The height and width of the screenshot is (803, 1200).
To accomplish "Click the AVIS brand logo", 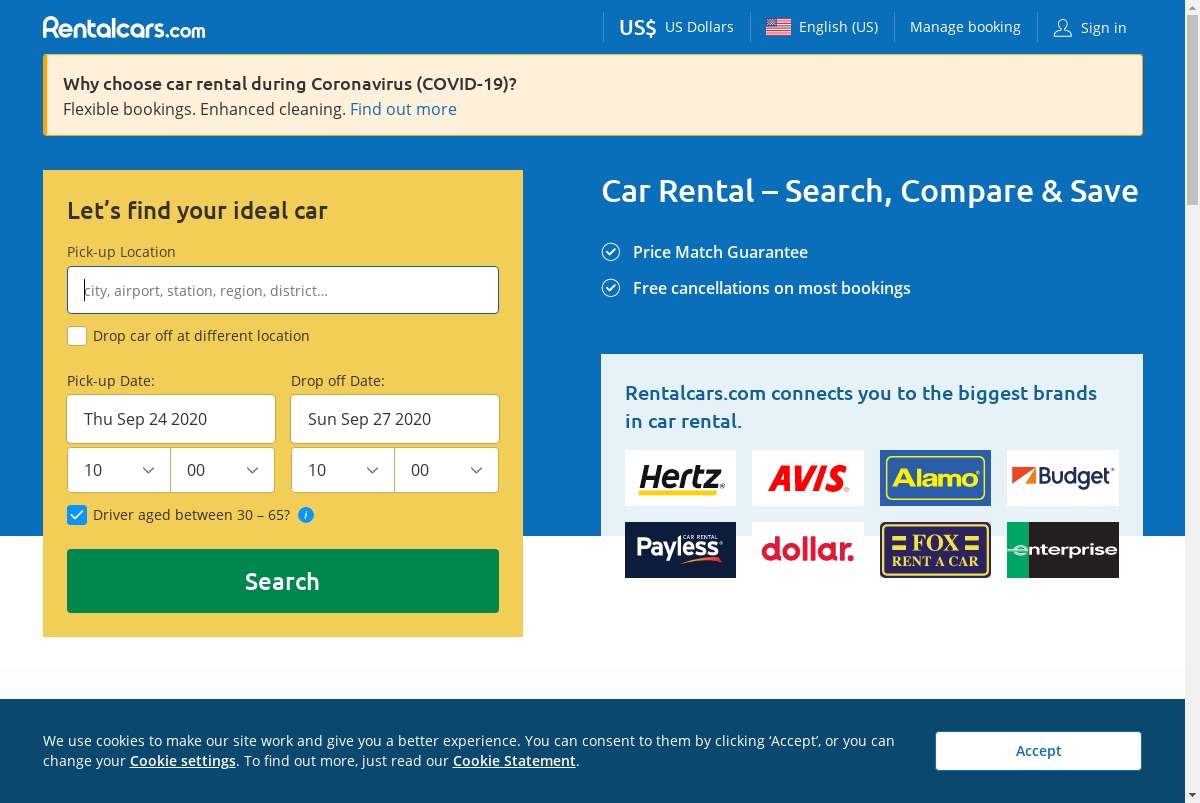I will (x=808, y=478).
